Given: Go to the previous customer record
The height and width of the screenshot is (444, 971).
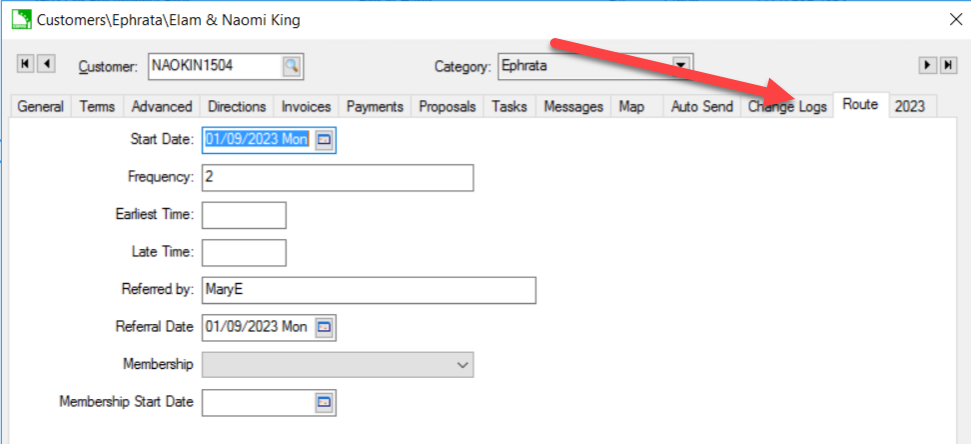Looking at the screenshot, I should click(46, 64).
